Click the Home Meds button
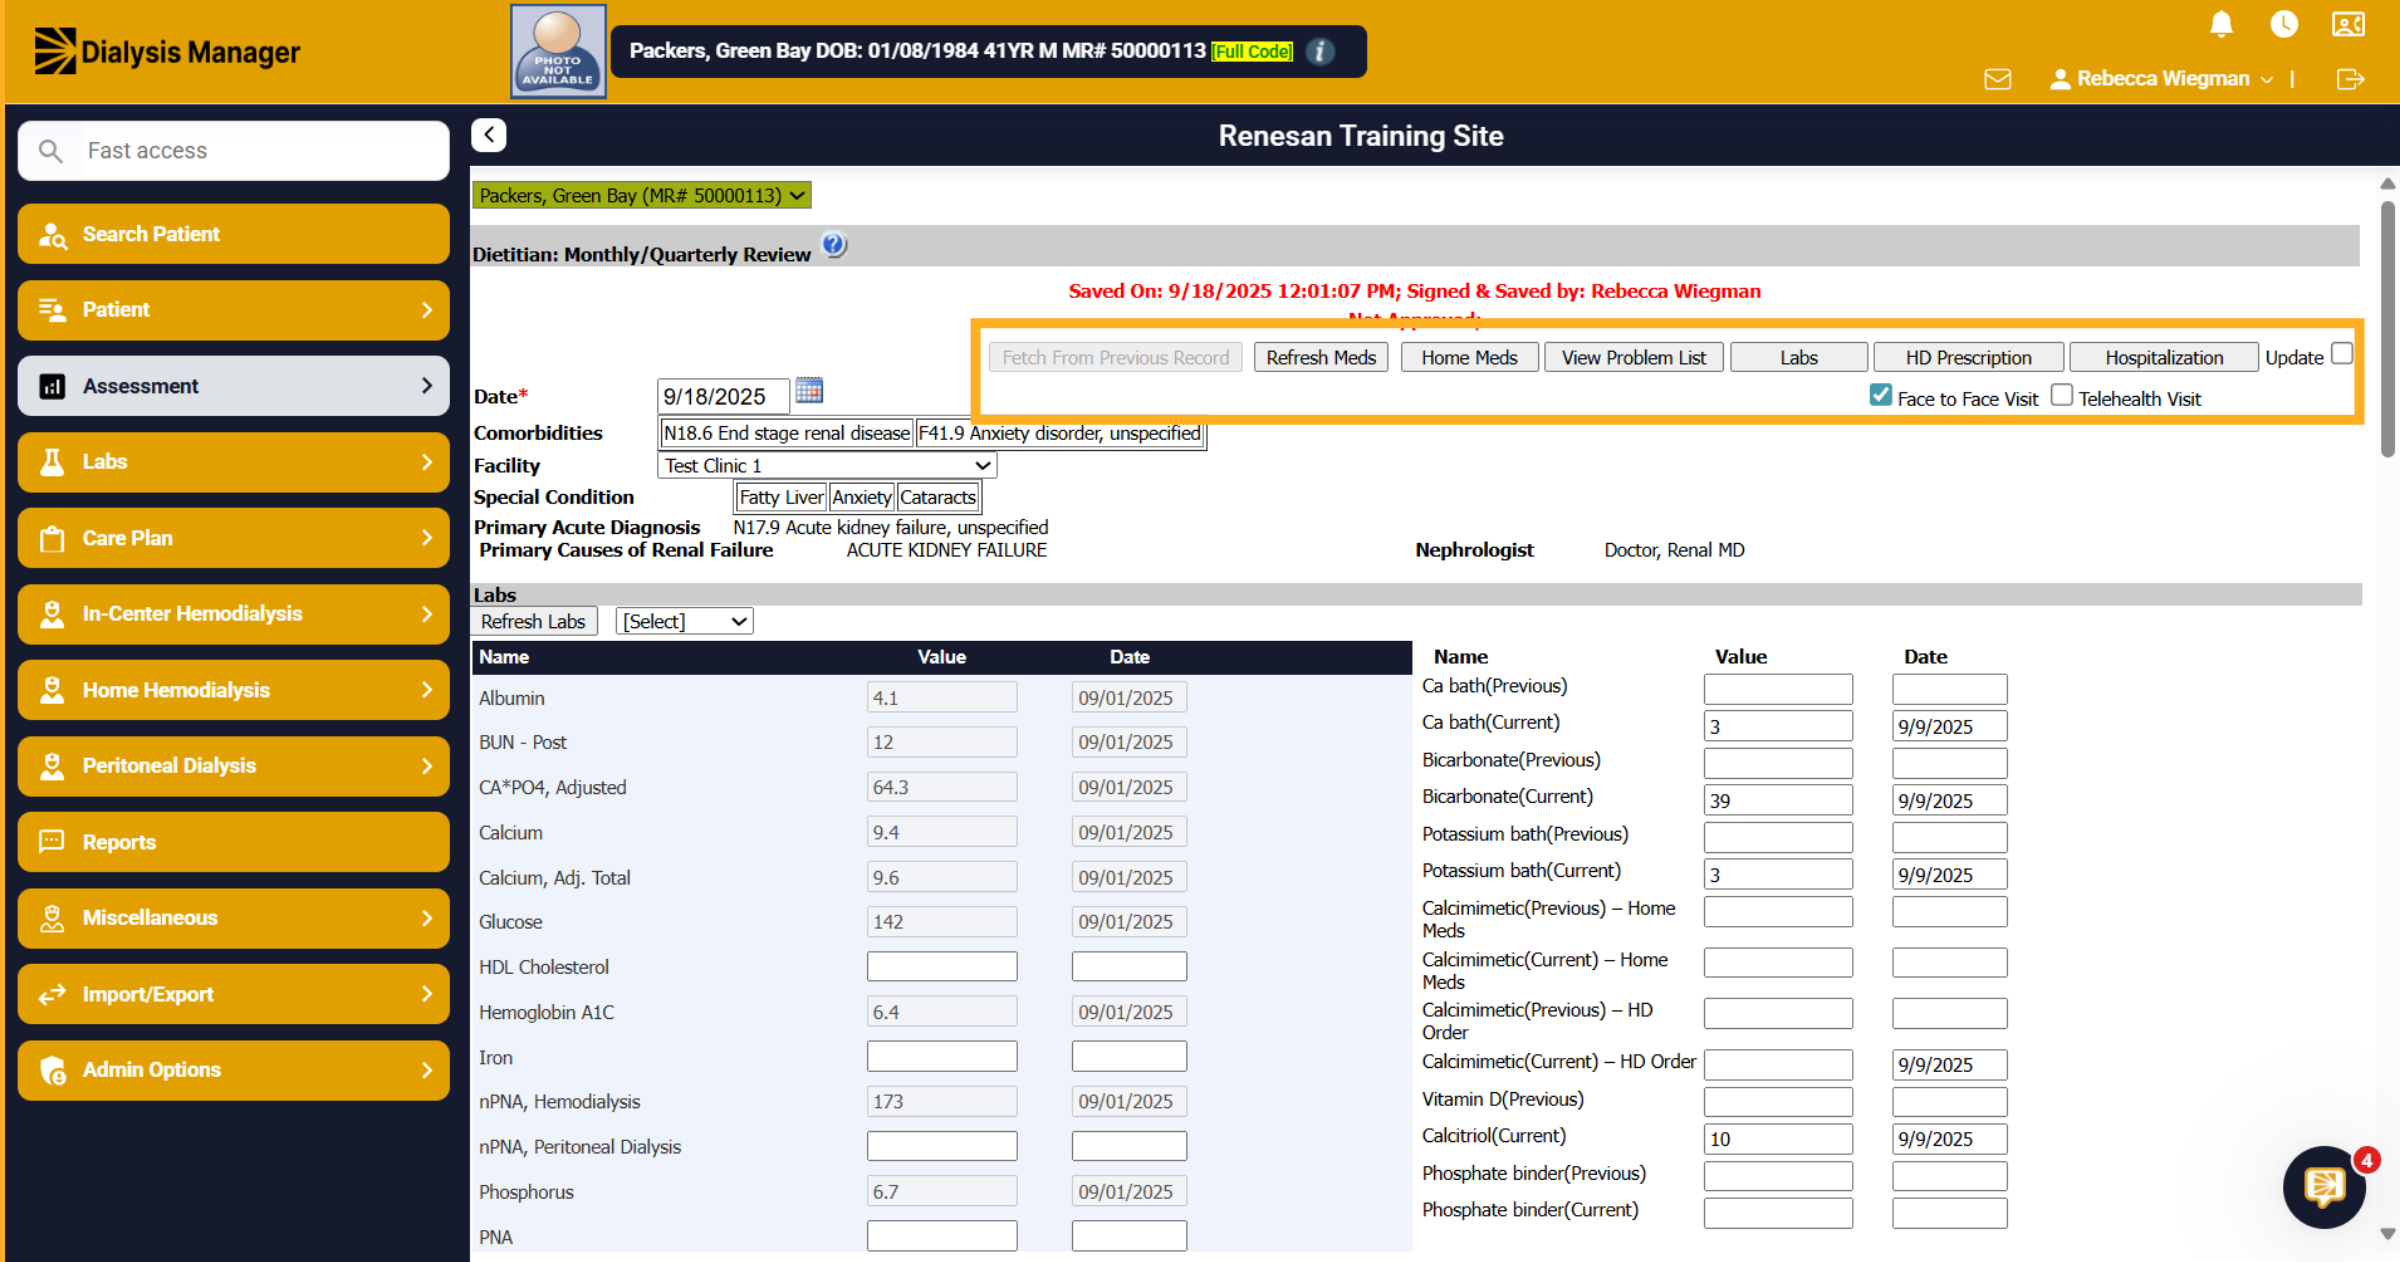Viewport: 2400px width, 1262px height. click(x=1469, y=357)
